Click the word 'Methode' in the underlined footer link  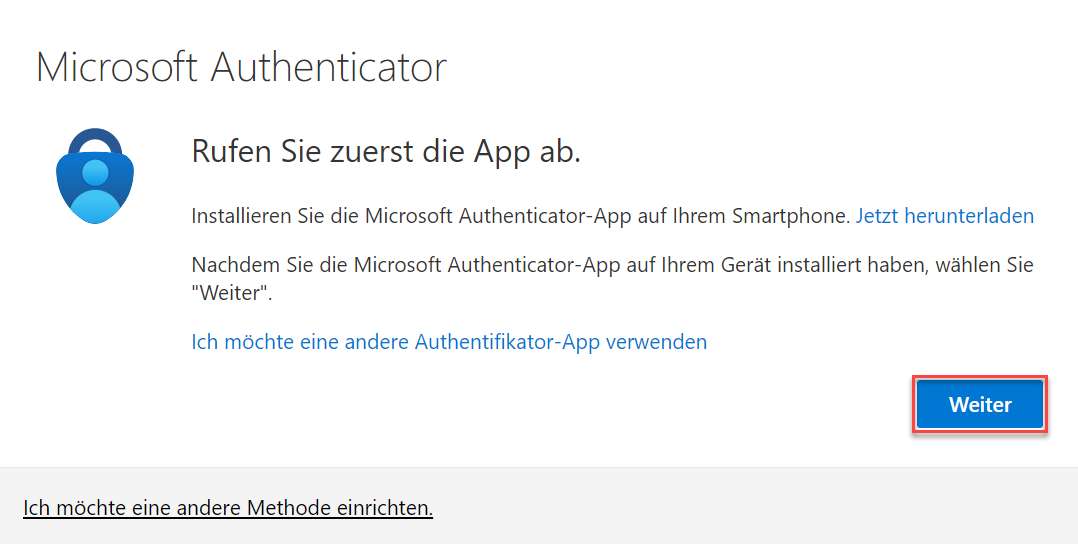coord(289,508)
